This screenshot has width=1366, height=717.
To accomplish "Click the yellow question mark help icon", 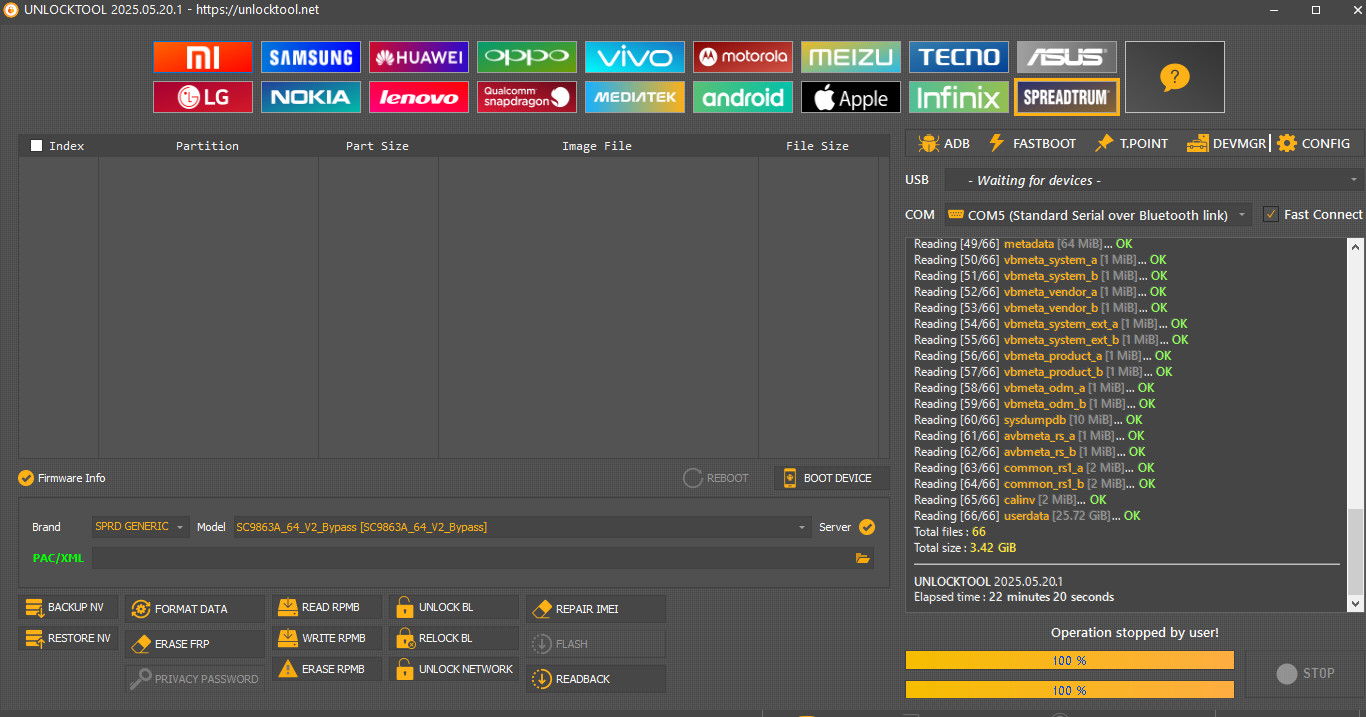I will (x=1174, y=77).
